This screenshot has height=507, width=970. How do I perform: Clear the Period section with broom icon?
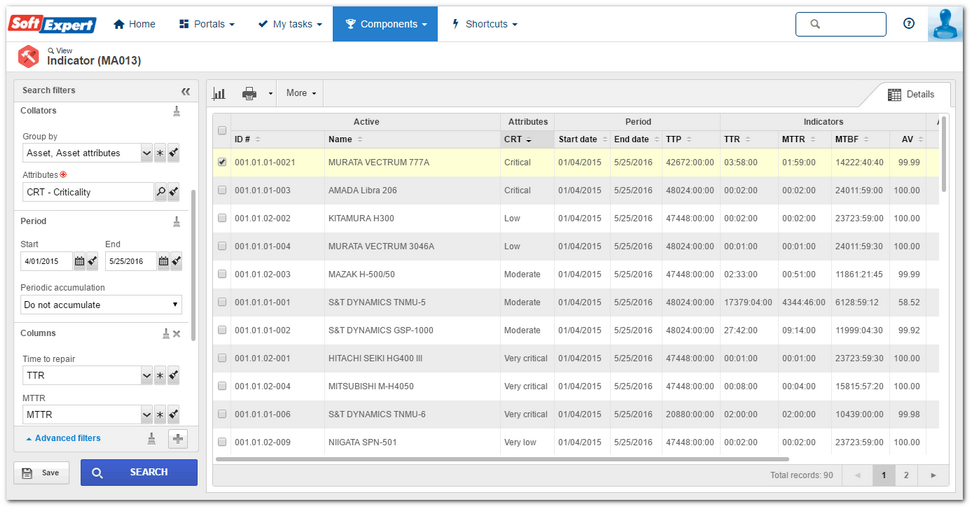click(x=176, y=221)
